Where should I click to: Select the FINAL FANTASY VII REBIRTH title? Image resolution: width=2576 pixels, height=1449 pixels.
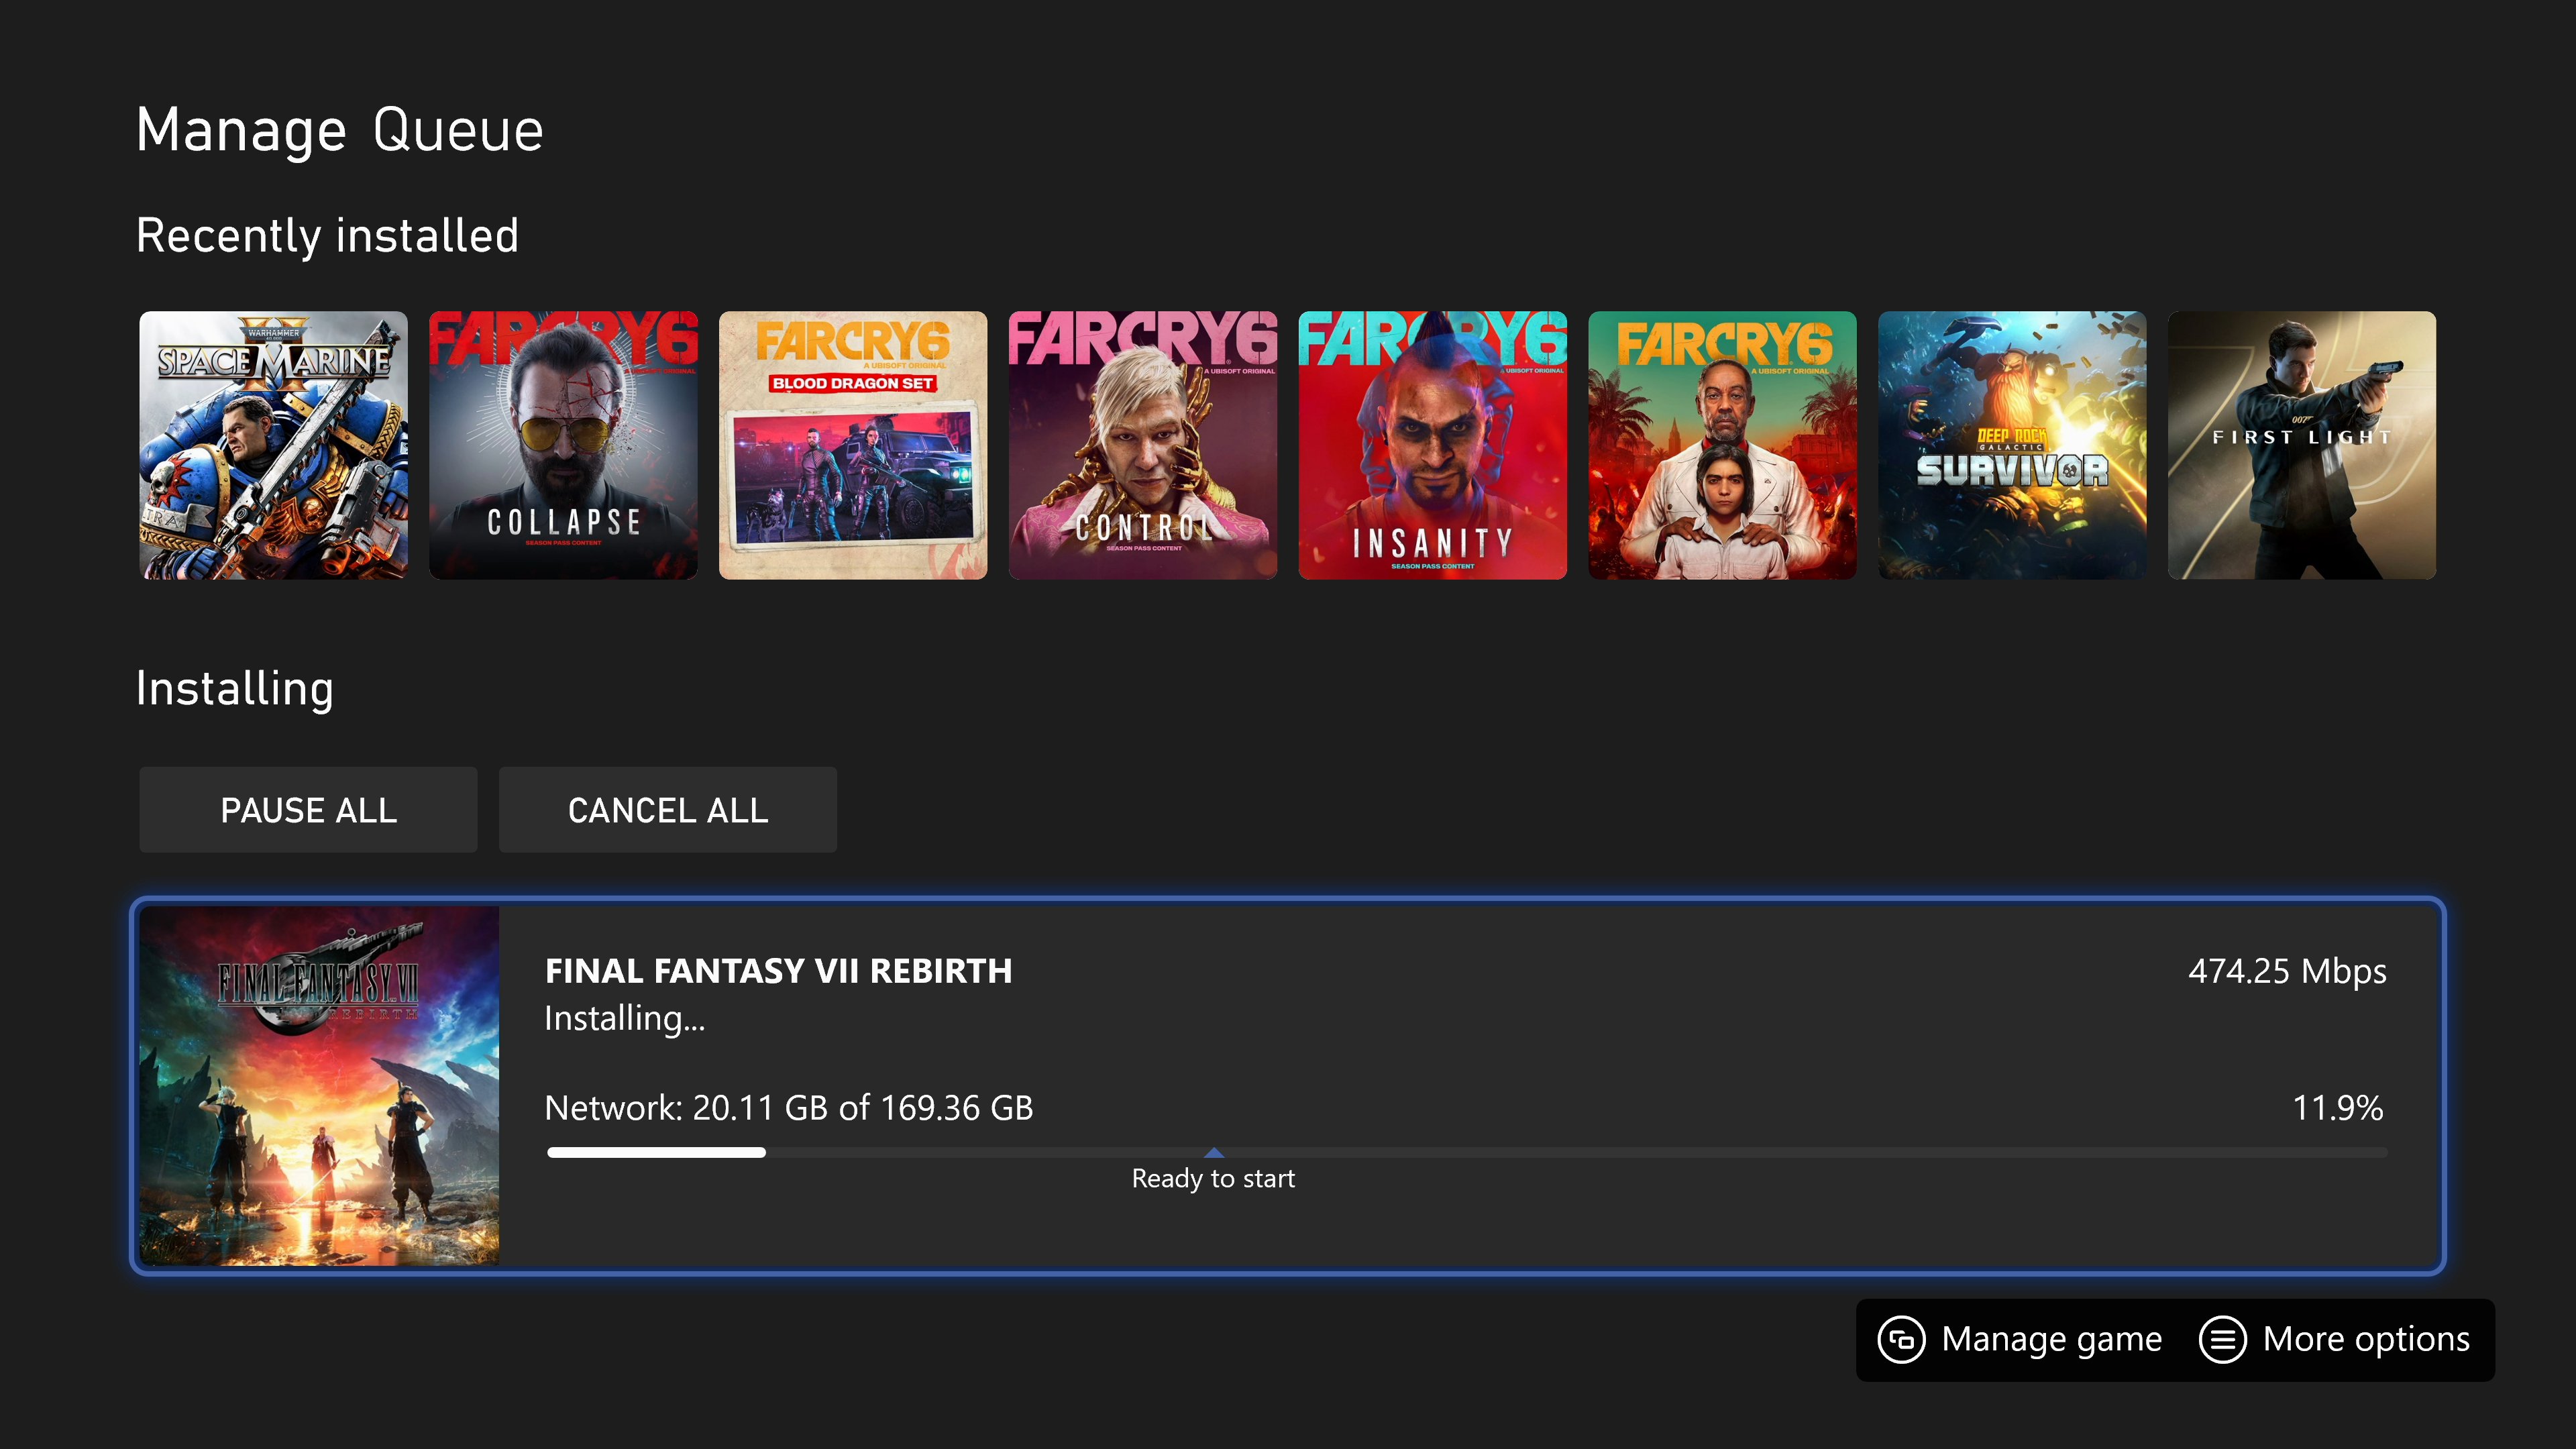pos(779,971)
